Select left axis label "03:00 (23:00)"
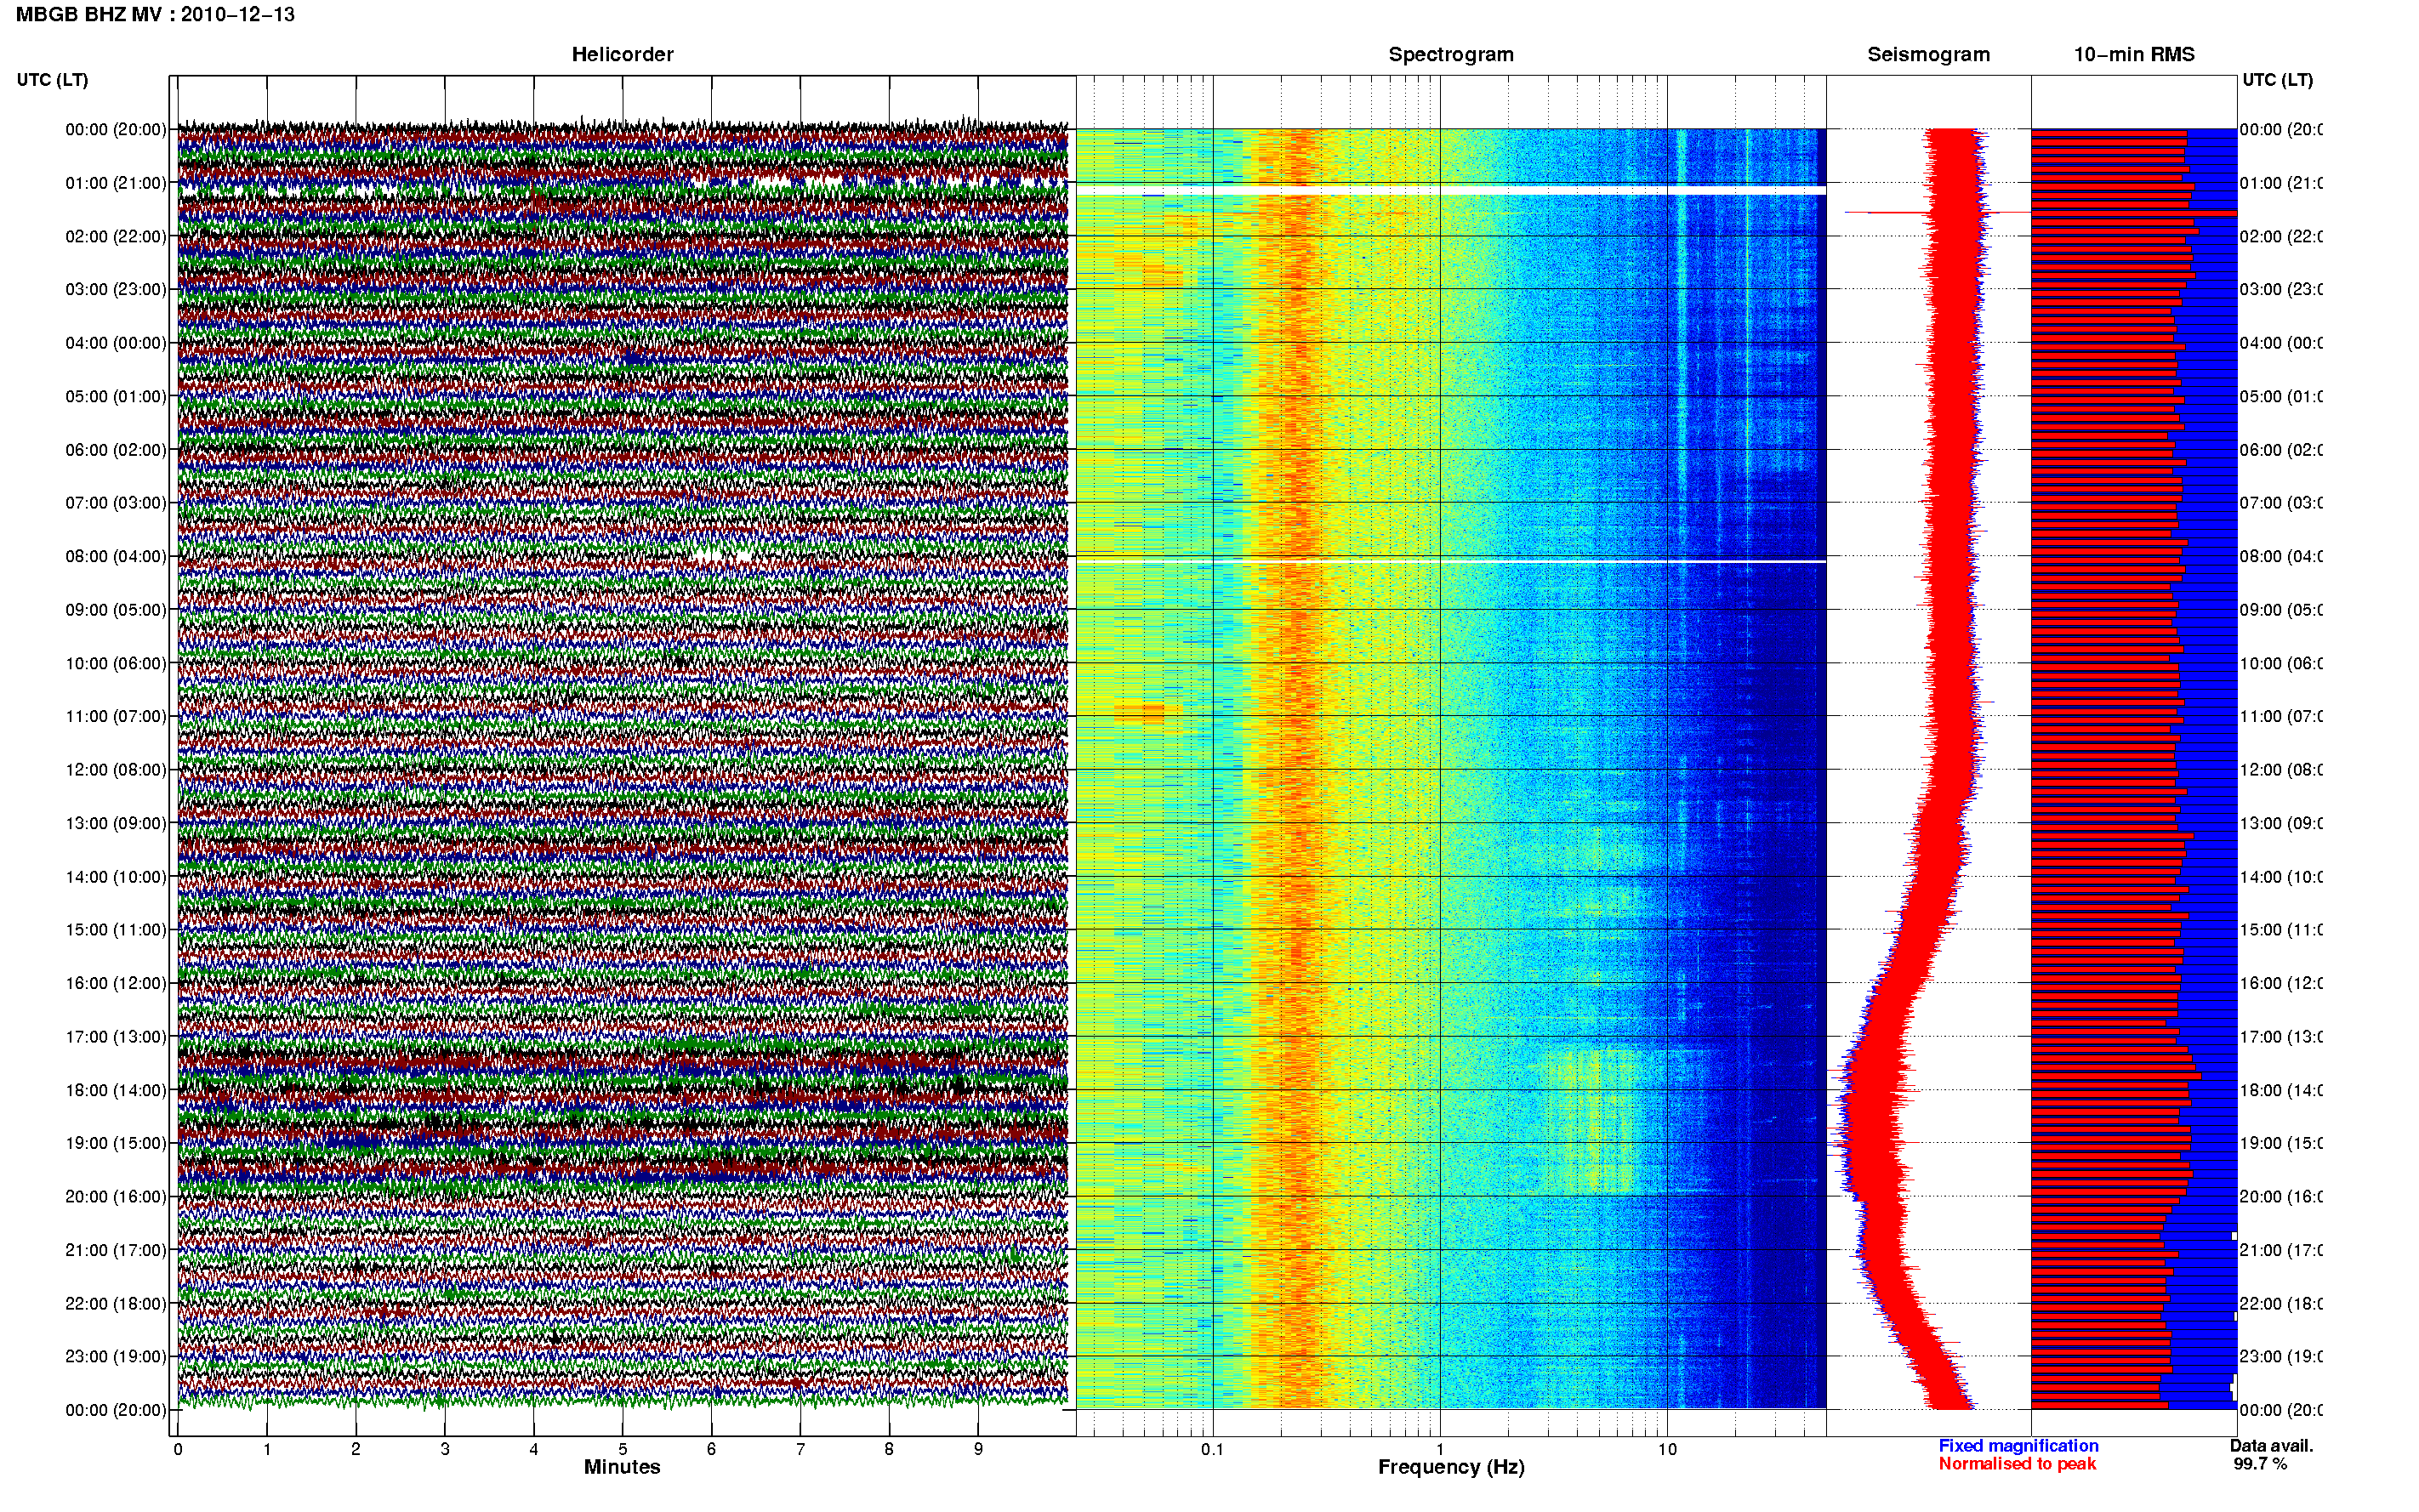The width and height of the screenshot is (2419, 1512). 116,289
